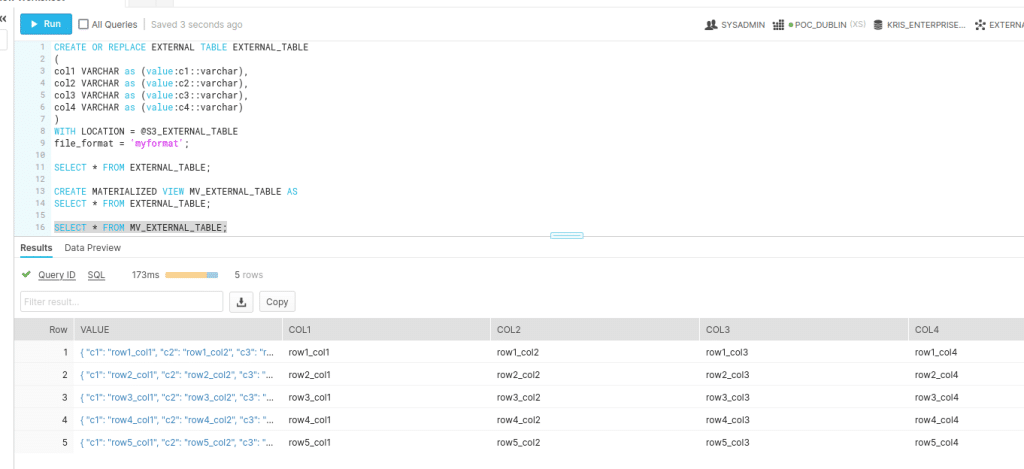Click the green query success checkmark

tap(26, 274)
